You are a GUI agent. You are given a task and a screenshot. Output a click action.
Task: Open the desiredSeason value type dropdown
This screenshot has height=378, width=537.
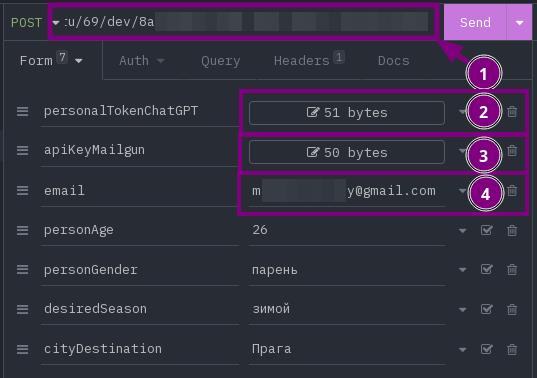click(x=462, y=310)
